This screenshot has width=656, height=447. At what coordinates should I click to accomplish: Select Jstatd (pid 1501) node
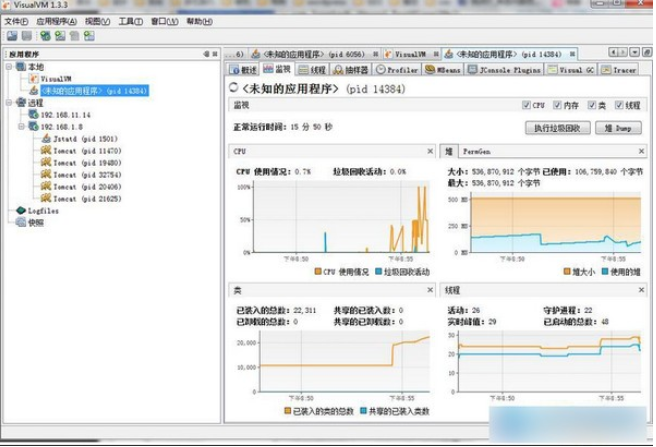coord(85,139)
